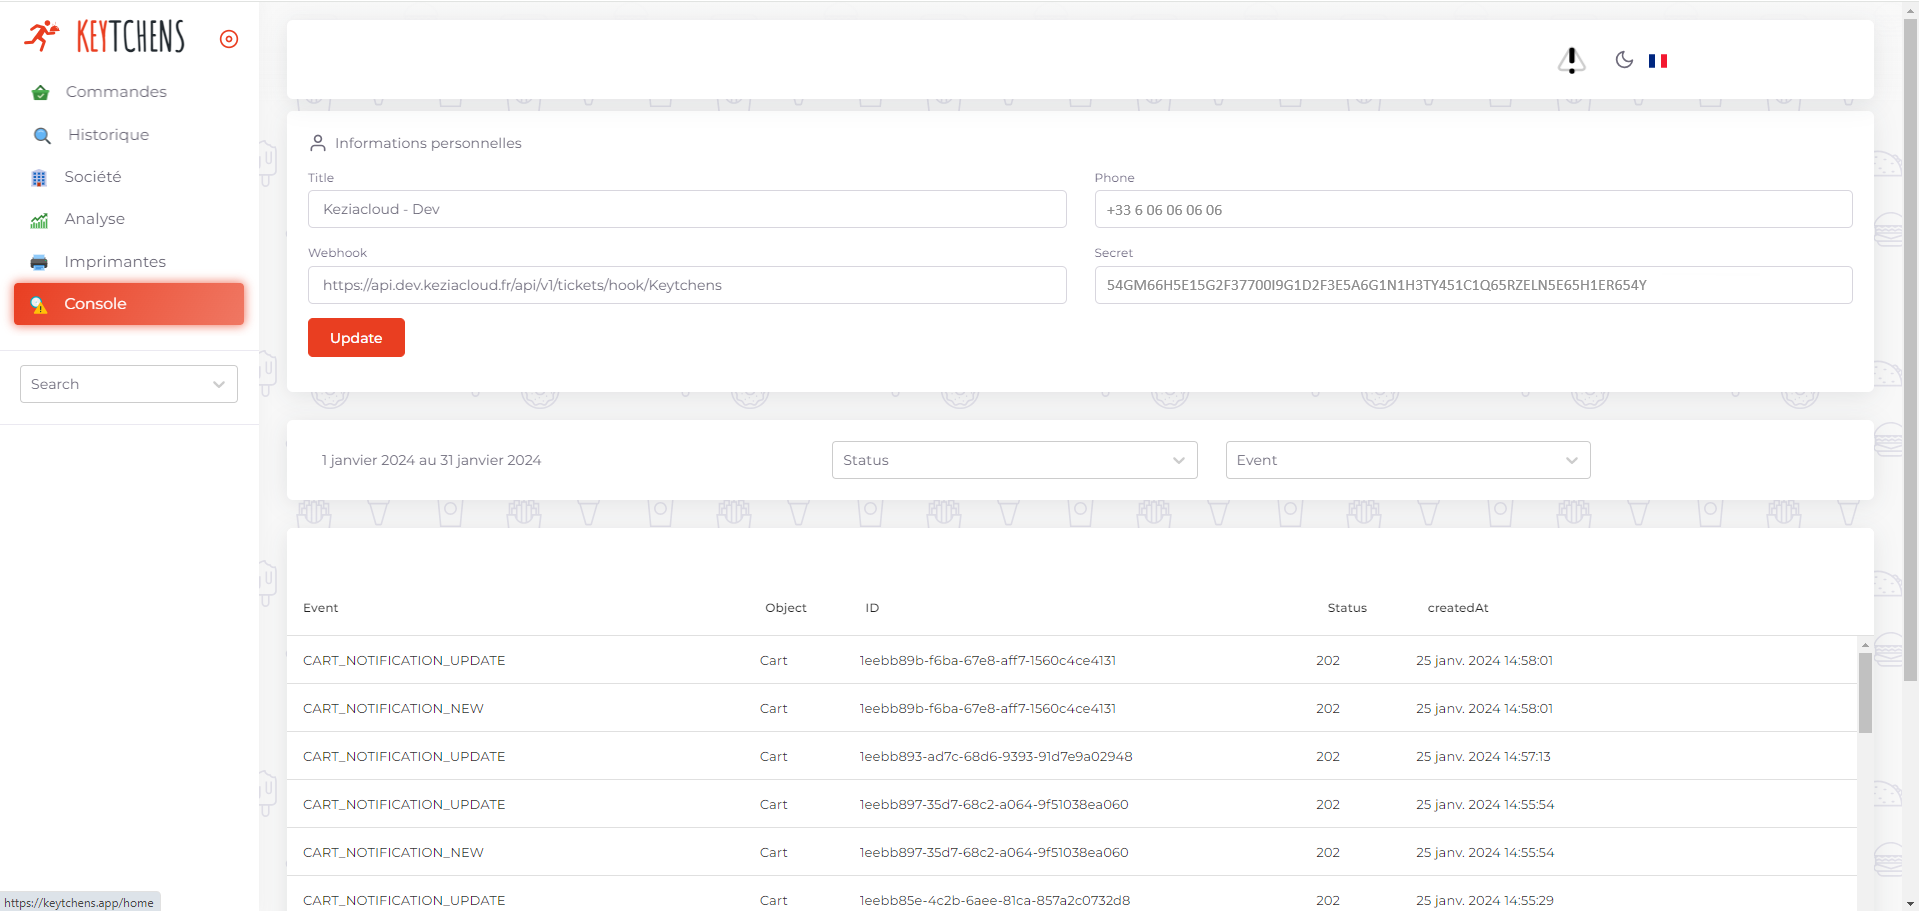Click the Historique magnifier icon
The height and width of the screenshot is (911, 1919).
pyautogui.click(x=42, y=135)
